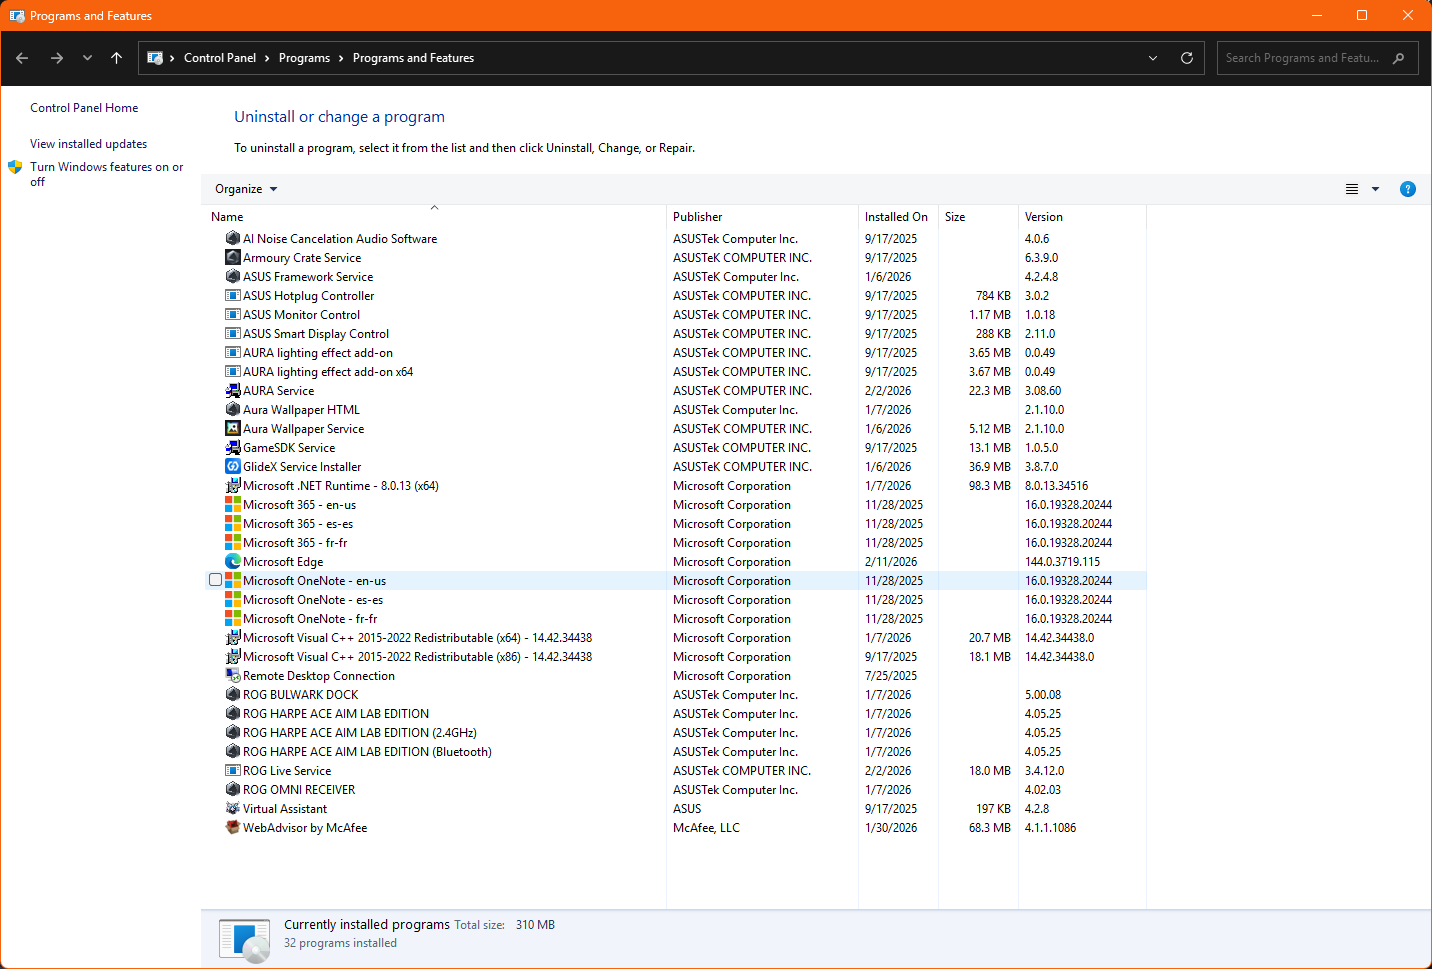Sort the list by Publisher column
Screen dimensions: 1432x969
(x=697, y=217)
